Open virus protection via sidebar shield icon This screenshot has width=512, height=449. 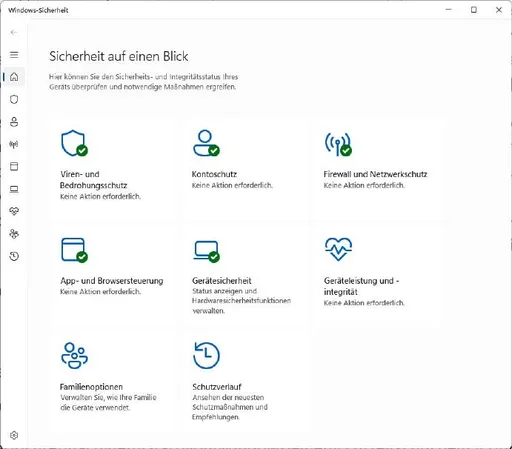pyautogui.click(x=14, y=99)
